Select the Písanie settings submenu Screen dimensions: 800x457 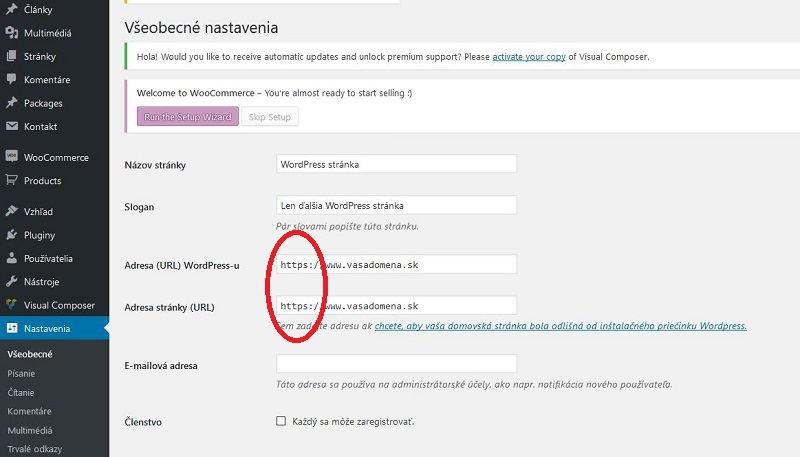pos(22,373)
